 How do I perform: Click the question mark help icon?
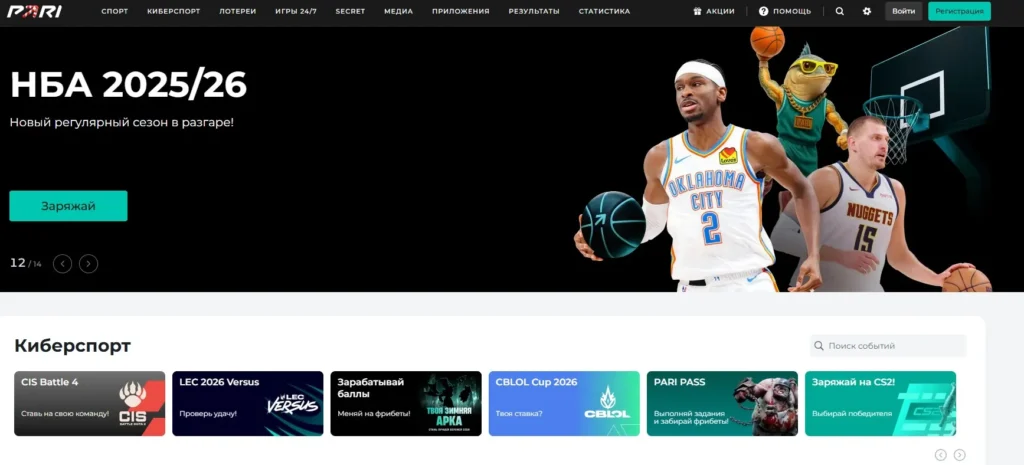tap(763, 11)
